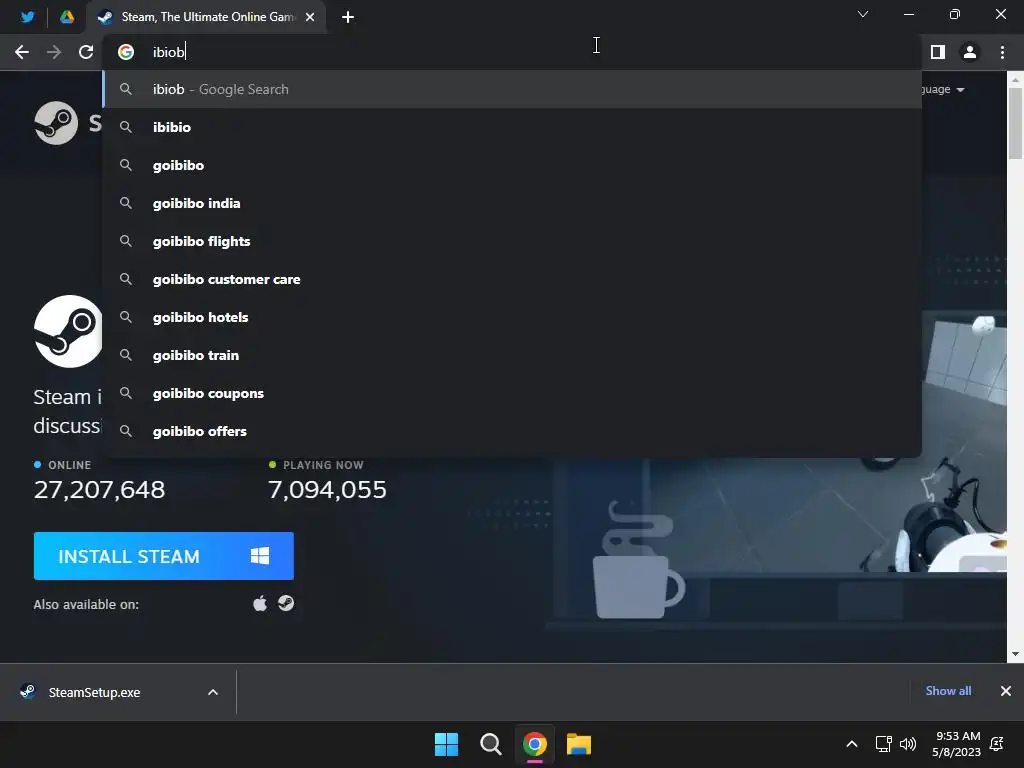Open the notification center icon

[x=997, y=744]
